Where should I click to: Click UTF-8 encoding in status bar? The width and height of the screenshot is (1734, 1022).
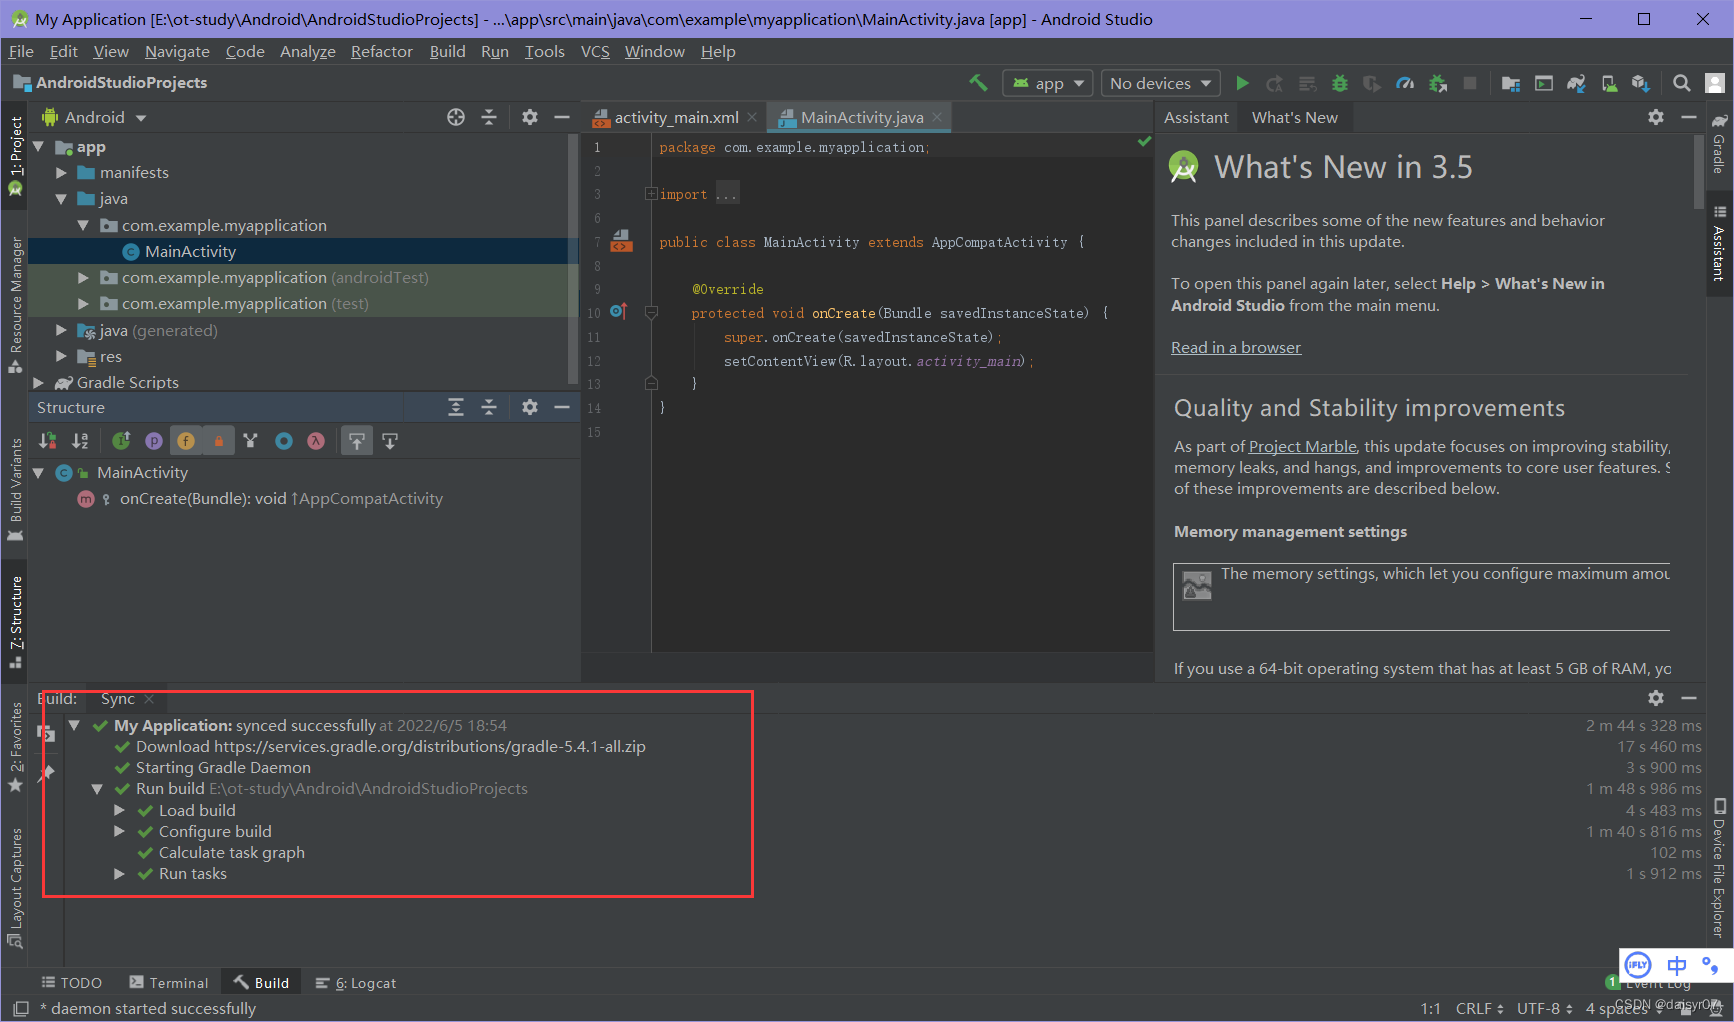pos(1544,1008)
